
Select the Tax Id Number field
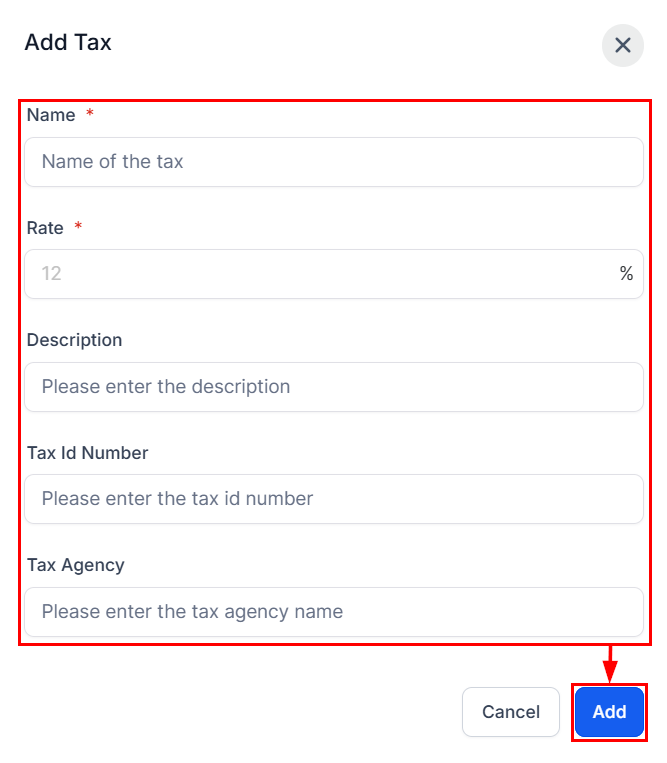[333, 499]
